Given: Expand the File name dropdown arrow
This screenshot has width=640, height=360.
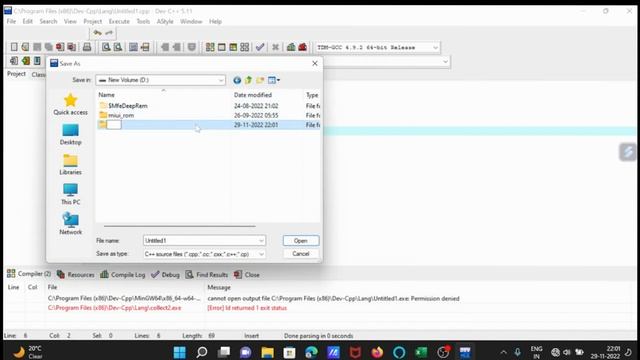Looking at the screenshot, I should (261, 241).
